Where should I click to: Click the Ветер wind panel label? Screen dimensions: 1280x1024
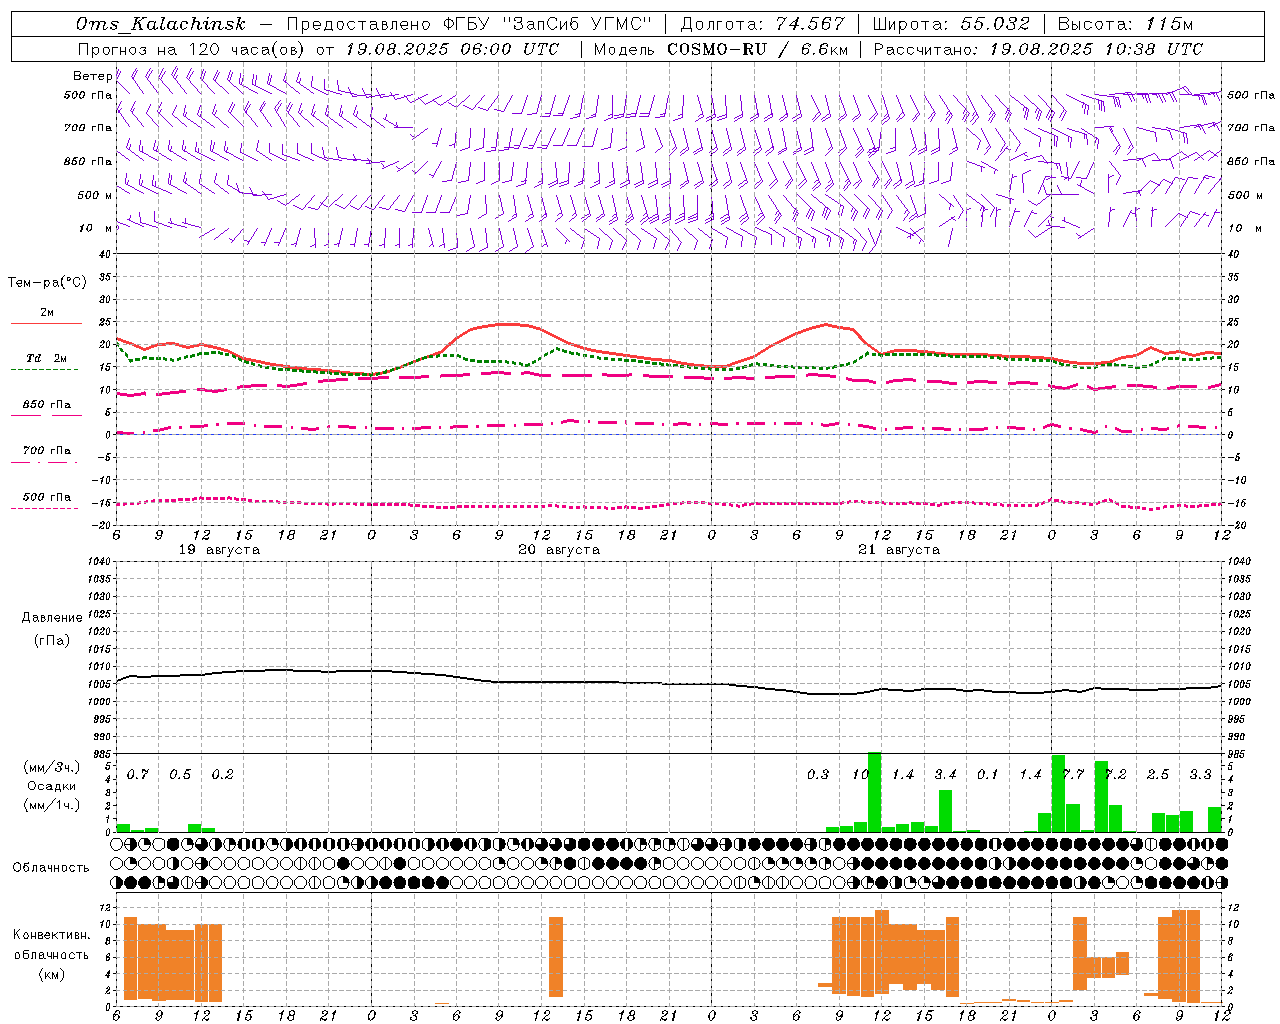pos(92,76)
